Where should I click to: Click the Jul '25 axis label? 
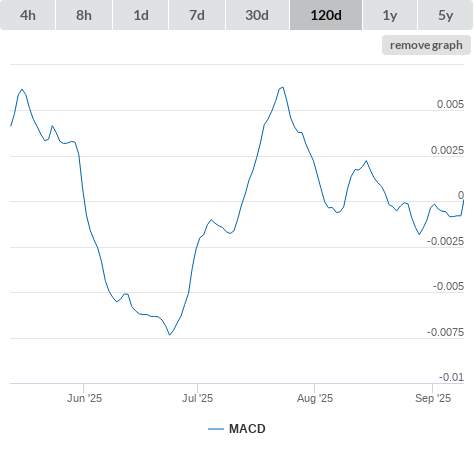pos(197,398)
